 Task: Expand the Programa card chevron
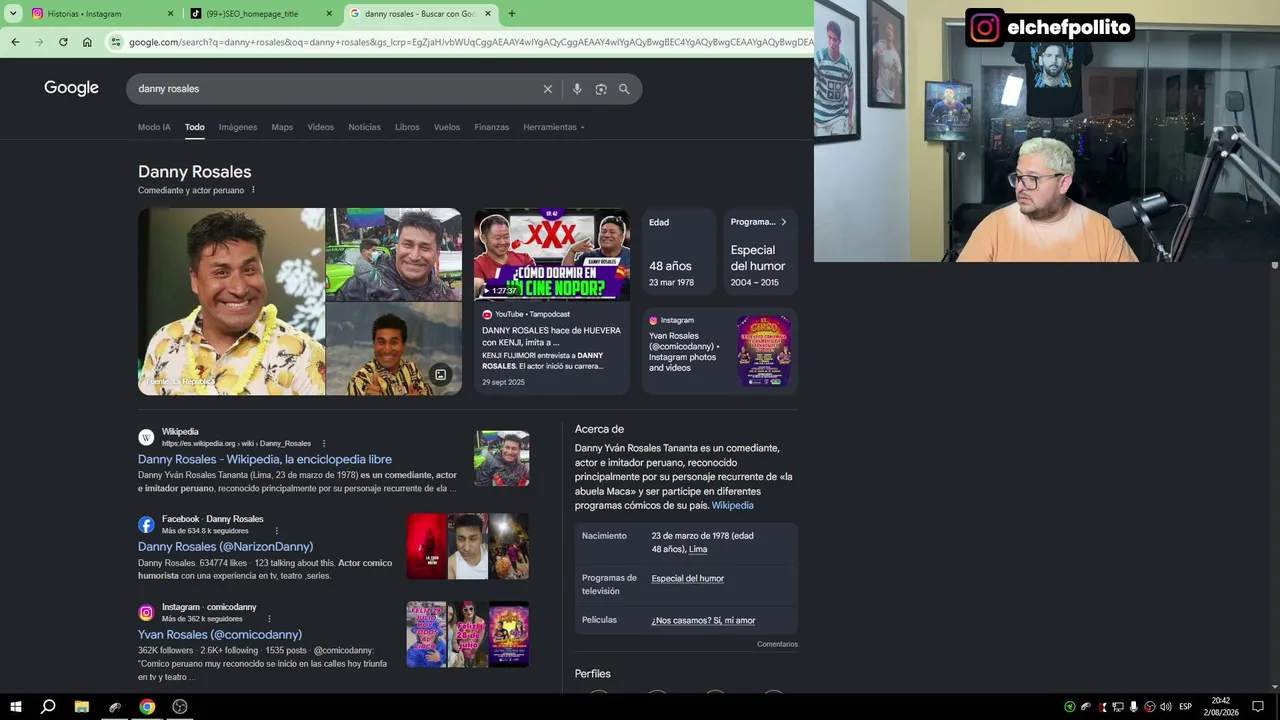tap(783, 222)
